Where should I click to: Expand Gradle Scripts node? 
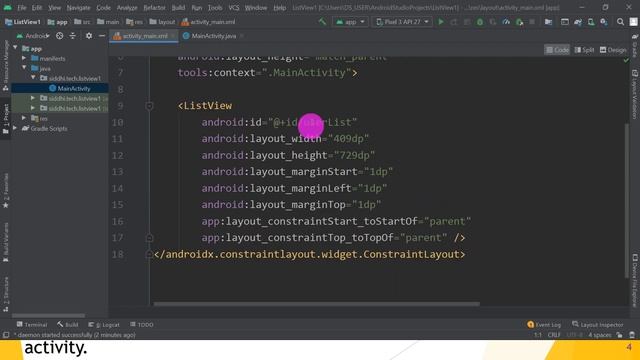coord(16,128)
